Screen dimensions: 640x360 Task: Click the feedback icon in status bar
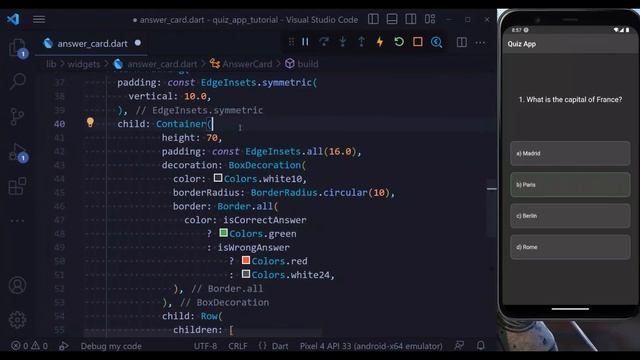point(459,346)
